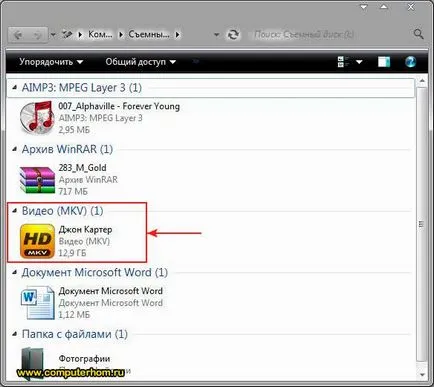Open the 'Упорядочить' menu
Image resolution: width=434 pixels, height=387 pixels.
pyautogui.click(x=51, y=62)
